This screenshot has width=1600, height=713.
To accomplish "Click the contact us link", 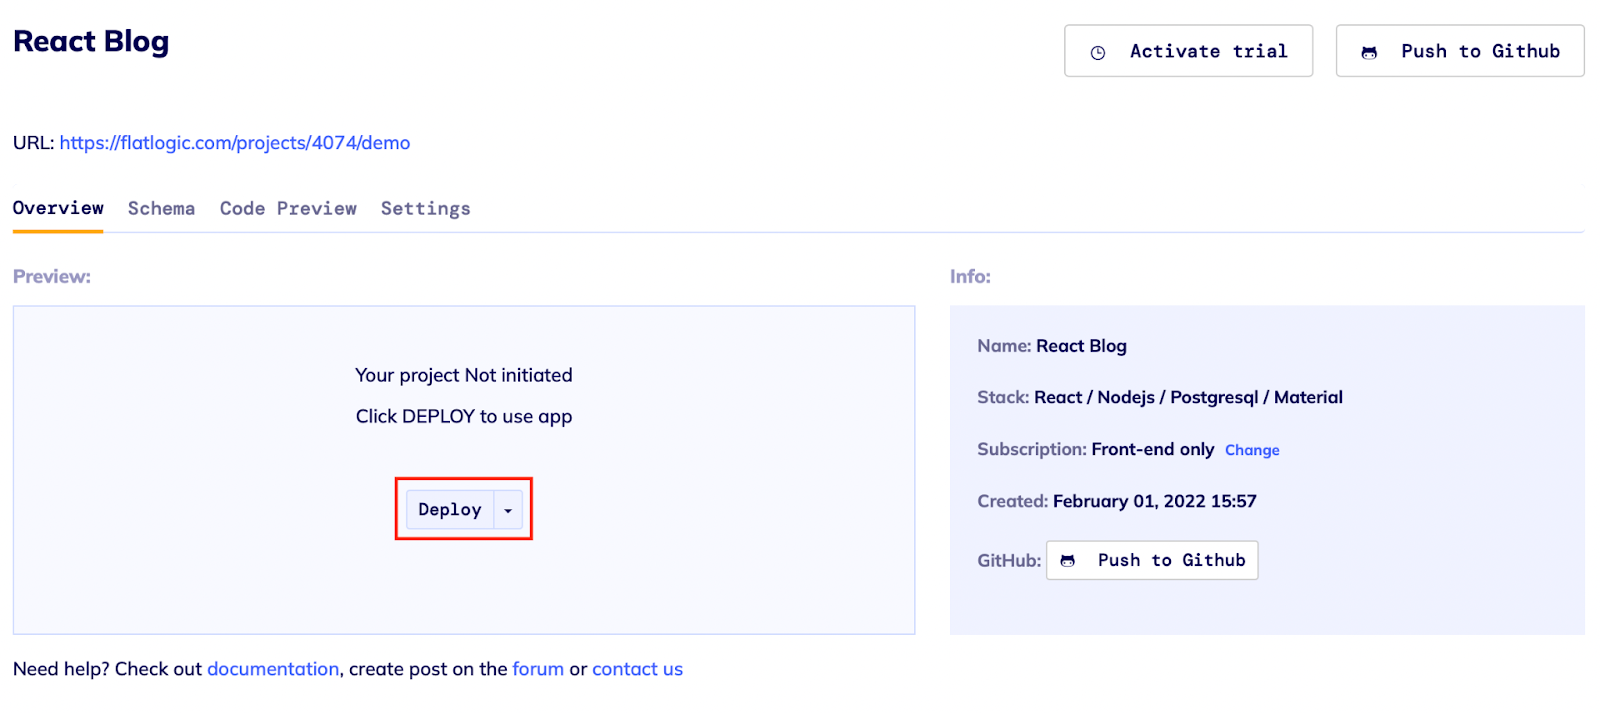I will pyautogui.click(x=637, y=669).
